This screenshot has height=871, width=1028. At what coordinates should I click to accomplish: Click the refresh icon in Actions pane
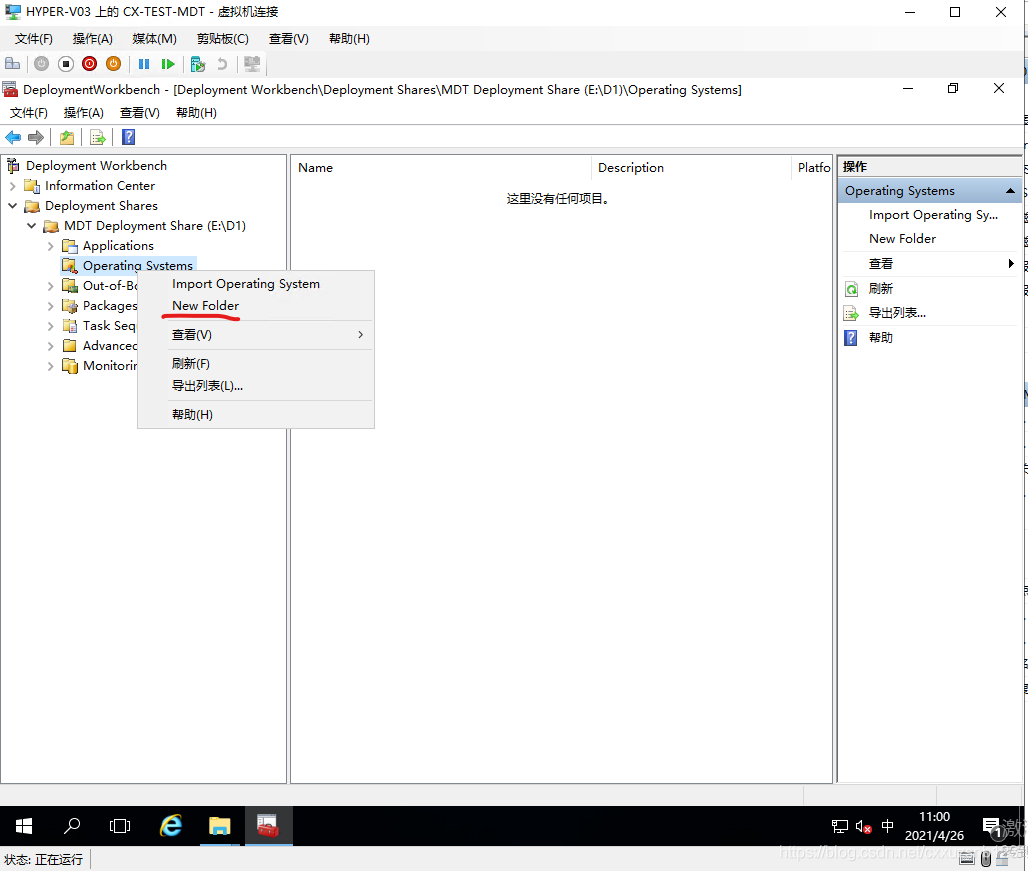point(851,289)
